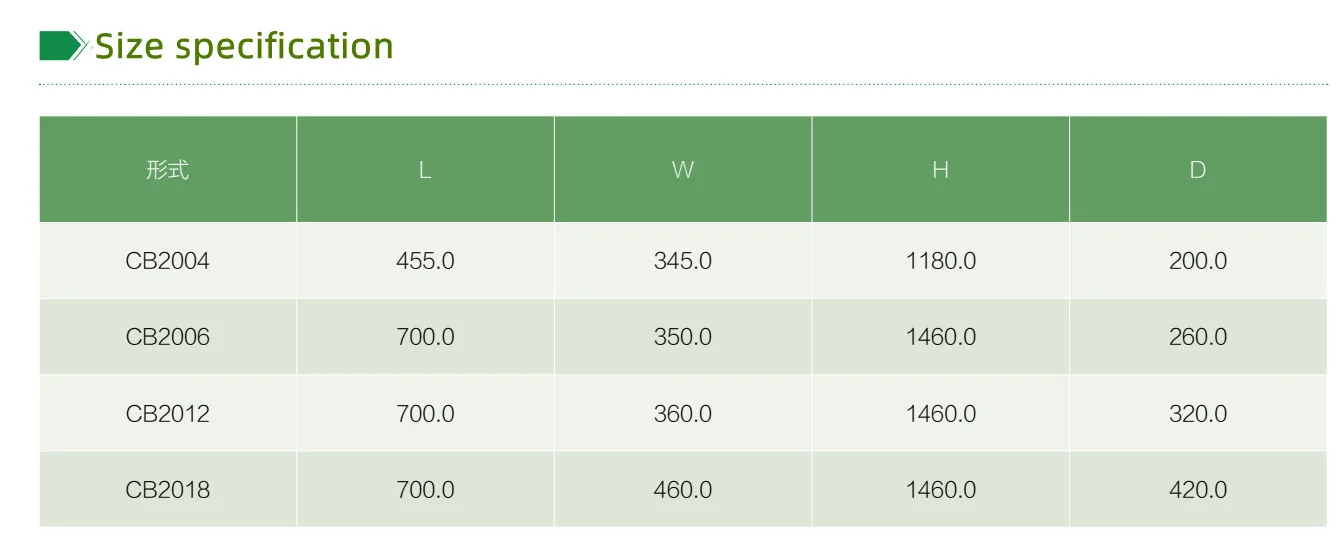Select CB2018's 460.0 width cell
The image size is (1339, 550).
683,490
